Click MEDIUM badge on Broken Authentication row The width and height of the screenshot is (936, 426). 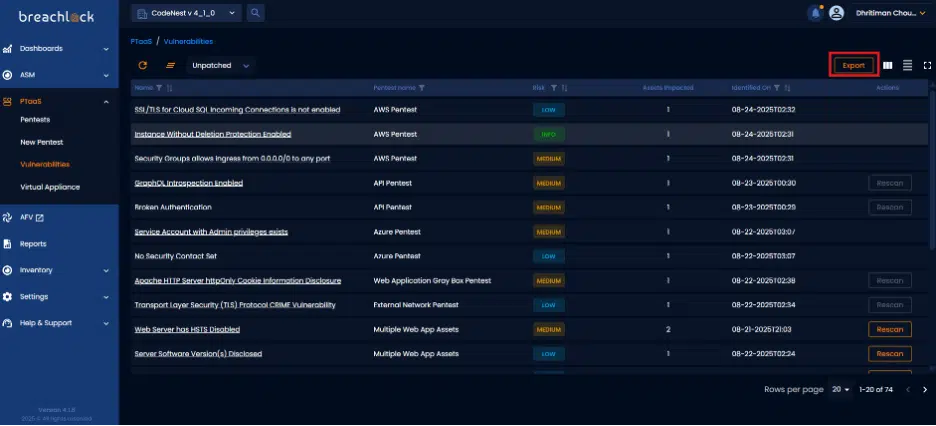click(549, 208)
